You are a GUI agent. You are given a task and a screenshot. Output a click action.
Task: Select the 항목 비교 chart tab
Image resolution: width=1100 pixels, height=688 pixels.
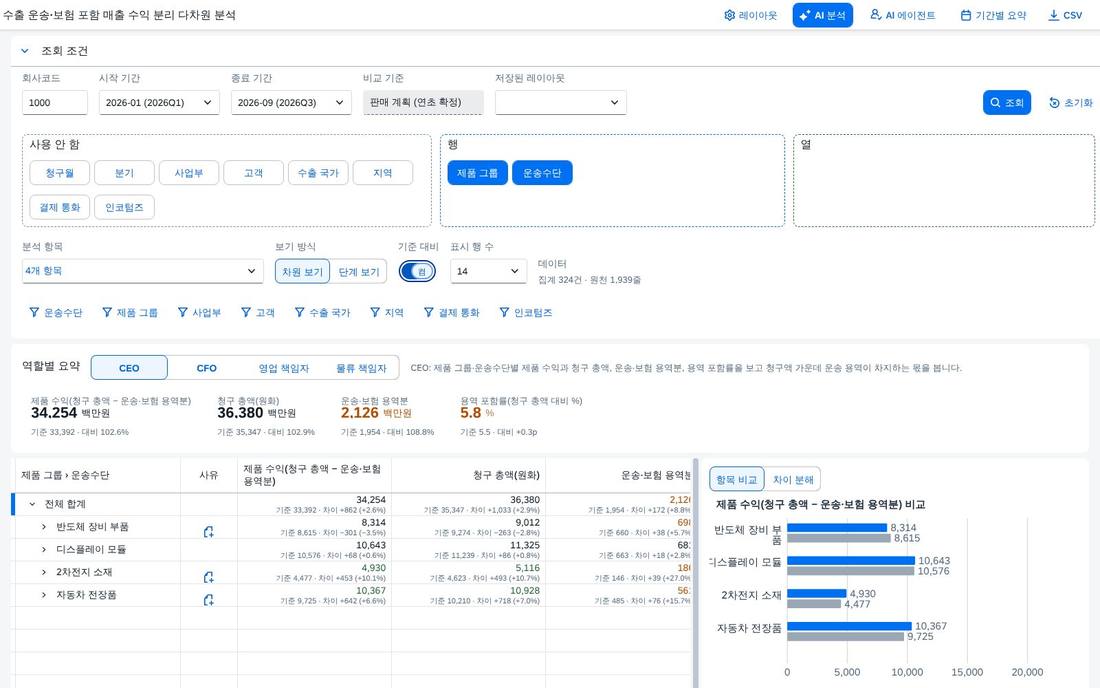[737, 480]
